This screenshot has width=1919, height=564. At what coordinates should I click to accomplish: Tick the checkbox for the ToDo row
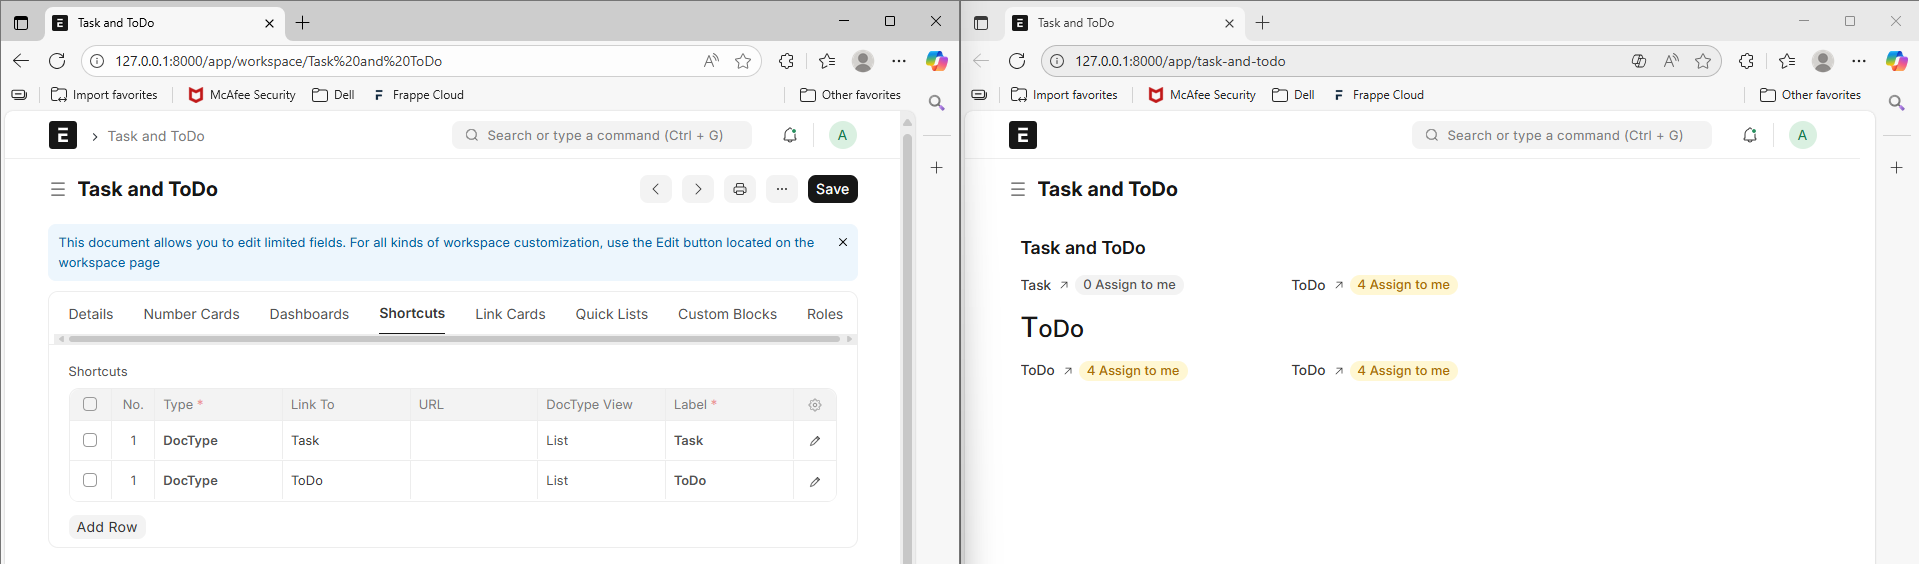(90, 480)
